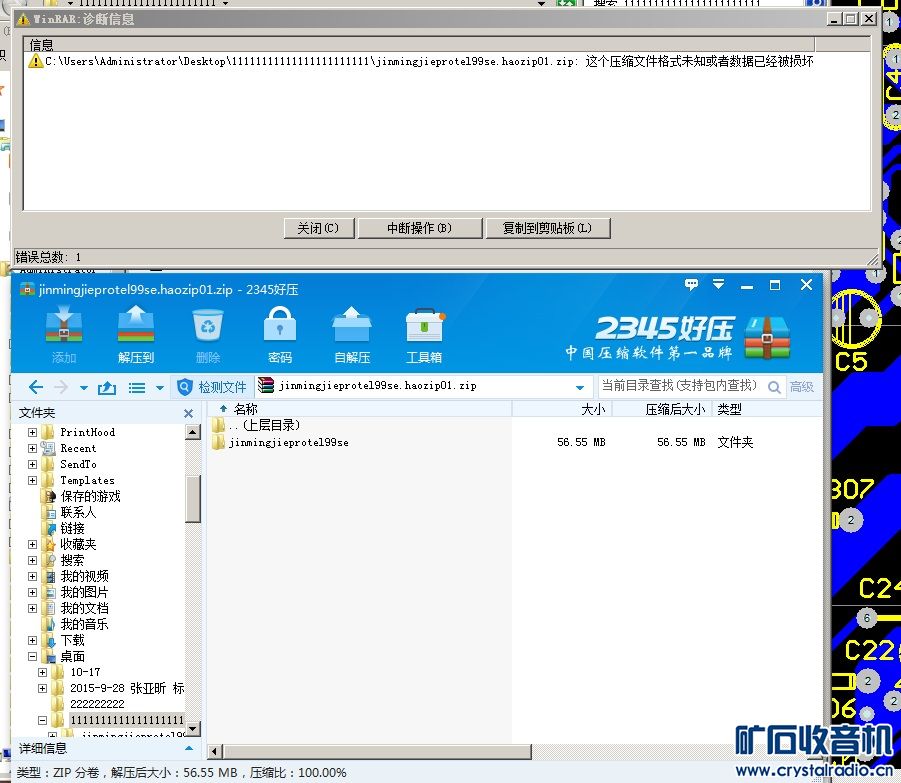Expand the 详细信息 panel arrow

click(x=188, y=748)
